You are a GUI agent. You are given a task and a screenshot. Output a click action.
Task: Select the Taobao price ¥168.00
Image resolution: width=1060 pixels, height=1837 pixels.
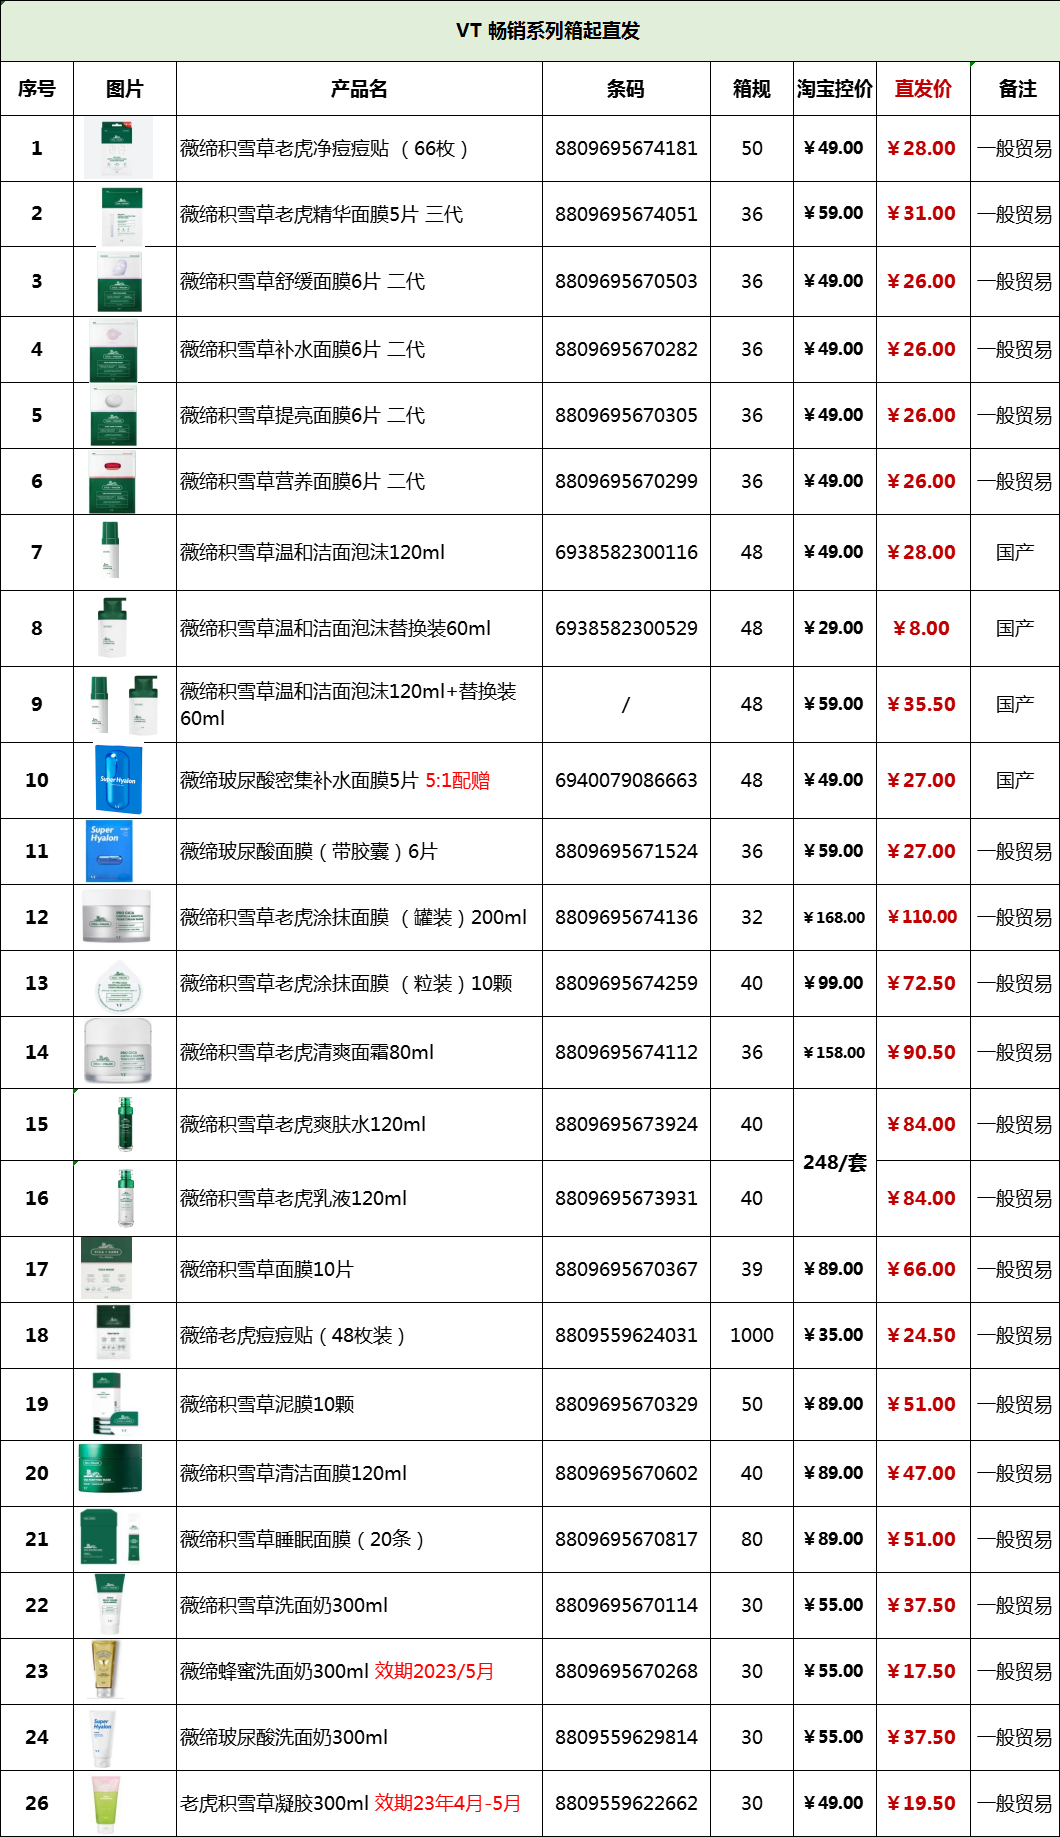click(x=835, y=917)
